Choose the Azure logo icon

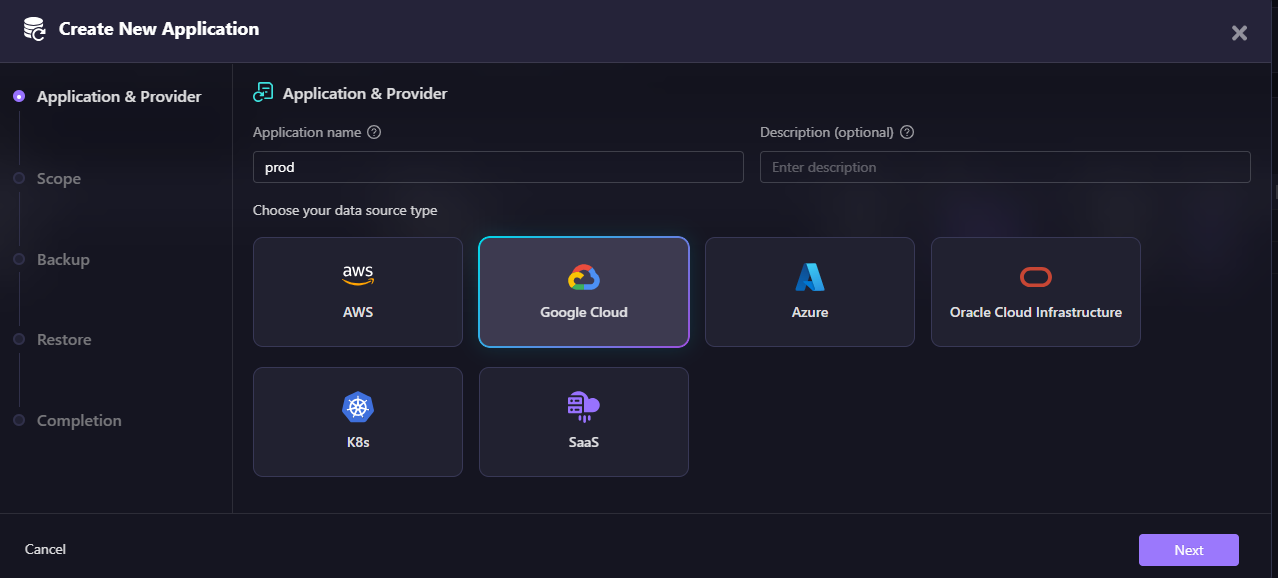click(810, 277)
